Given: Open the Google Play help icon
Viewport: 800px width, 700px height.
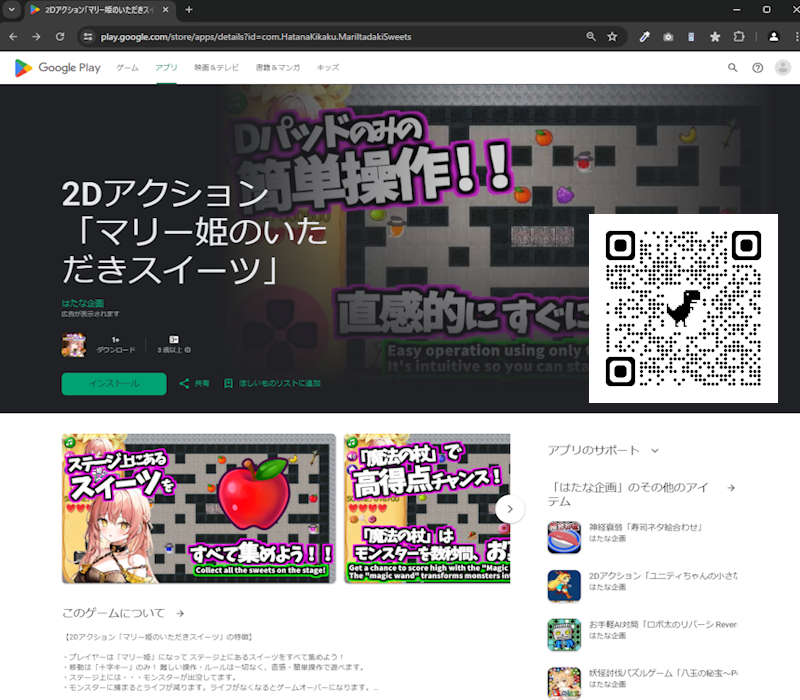Looking at the screenshot, I should point(757,68).
